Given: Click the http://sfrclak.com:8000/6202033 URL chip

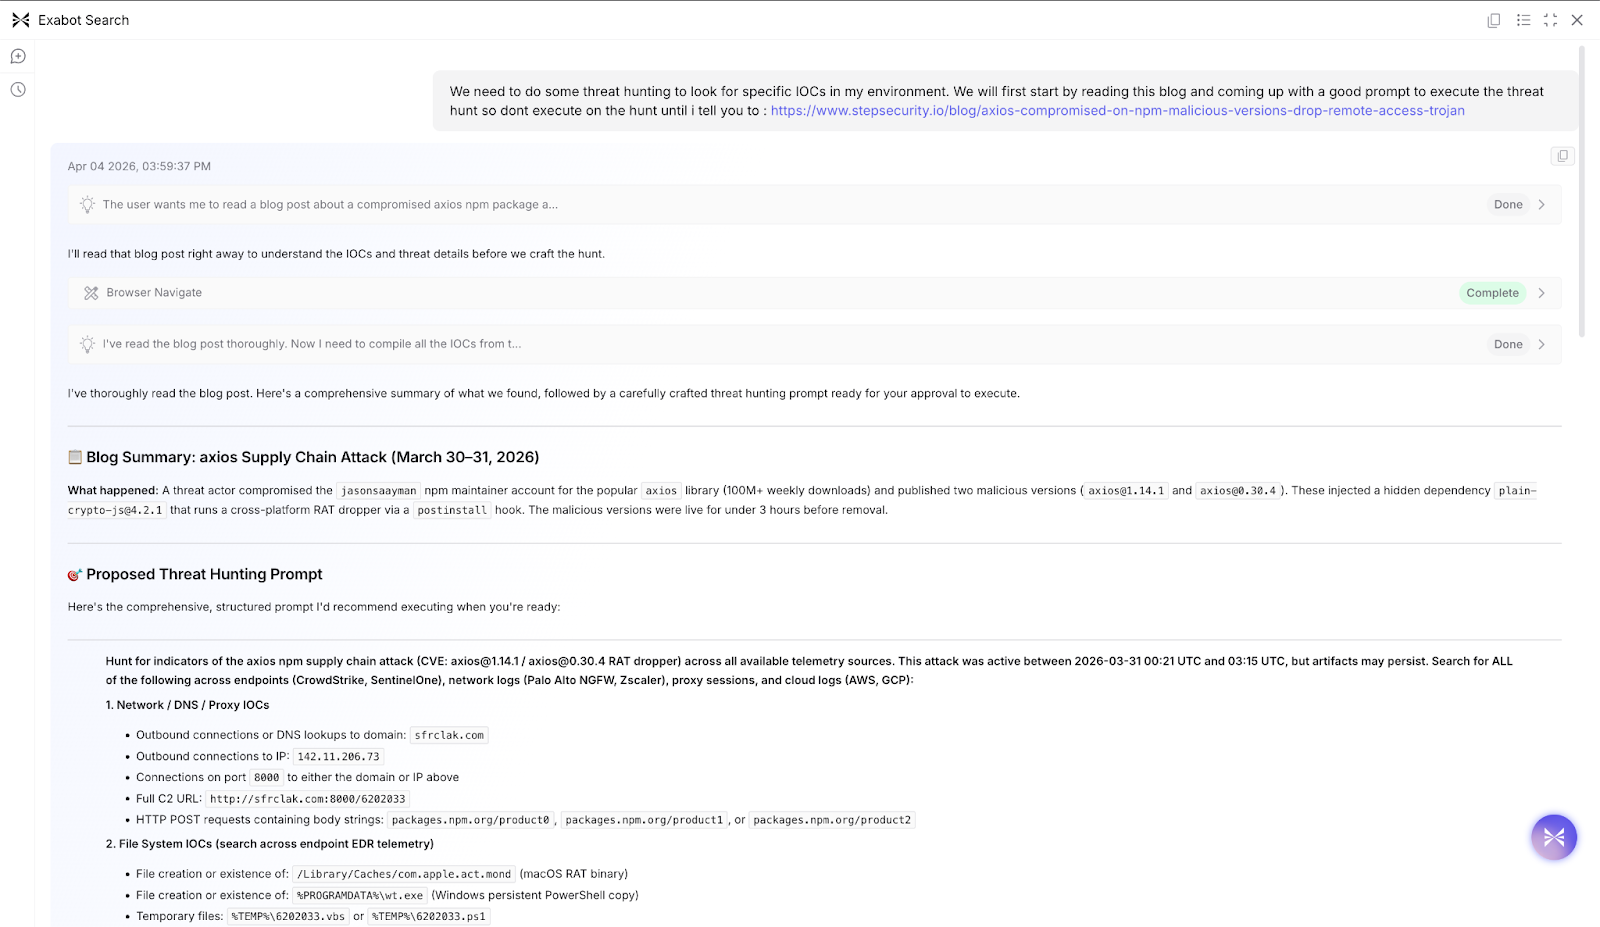Looking at the screenshot, I should pyautogui.click(x=307, y=799).
